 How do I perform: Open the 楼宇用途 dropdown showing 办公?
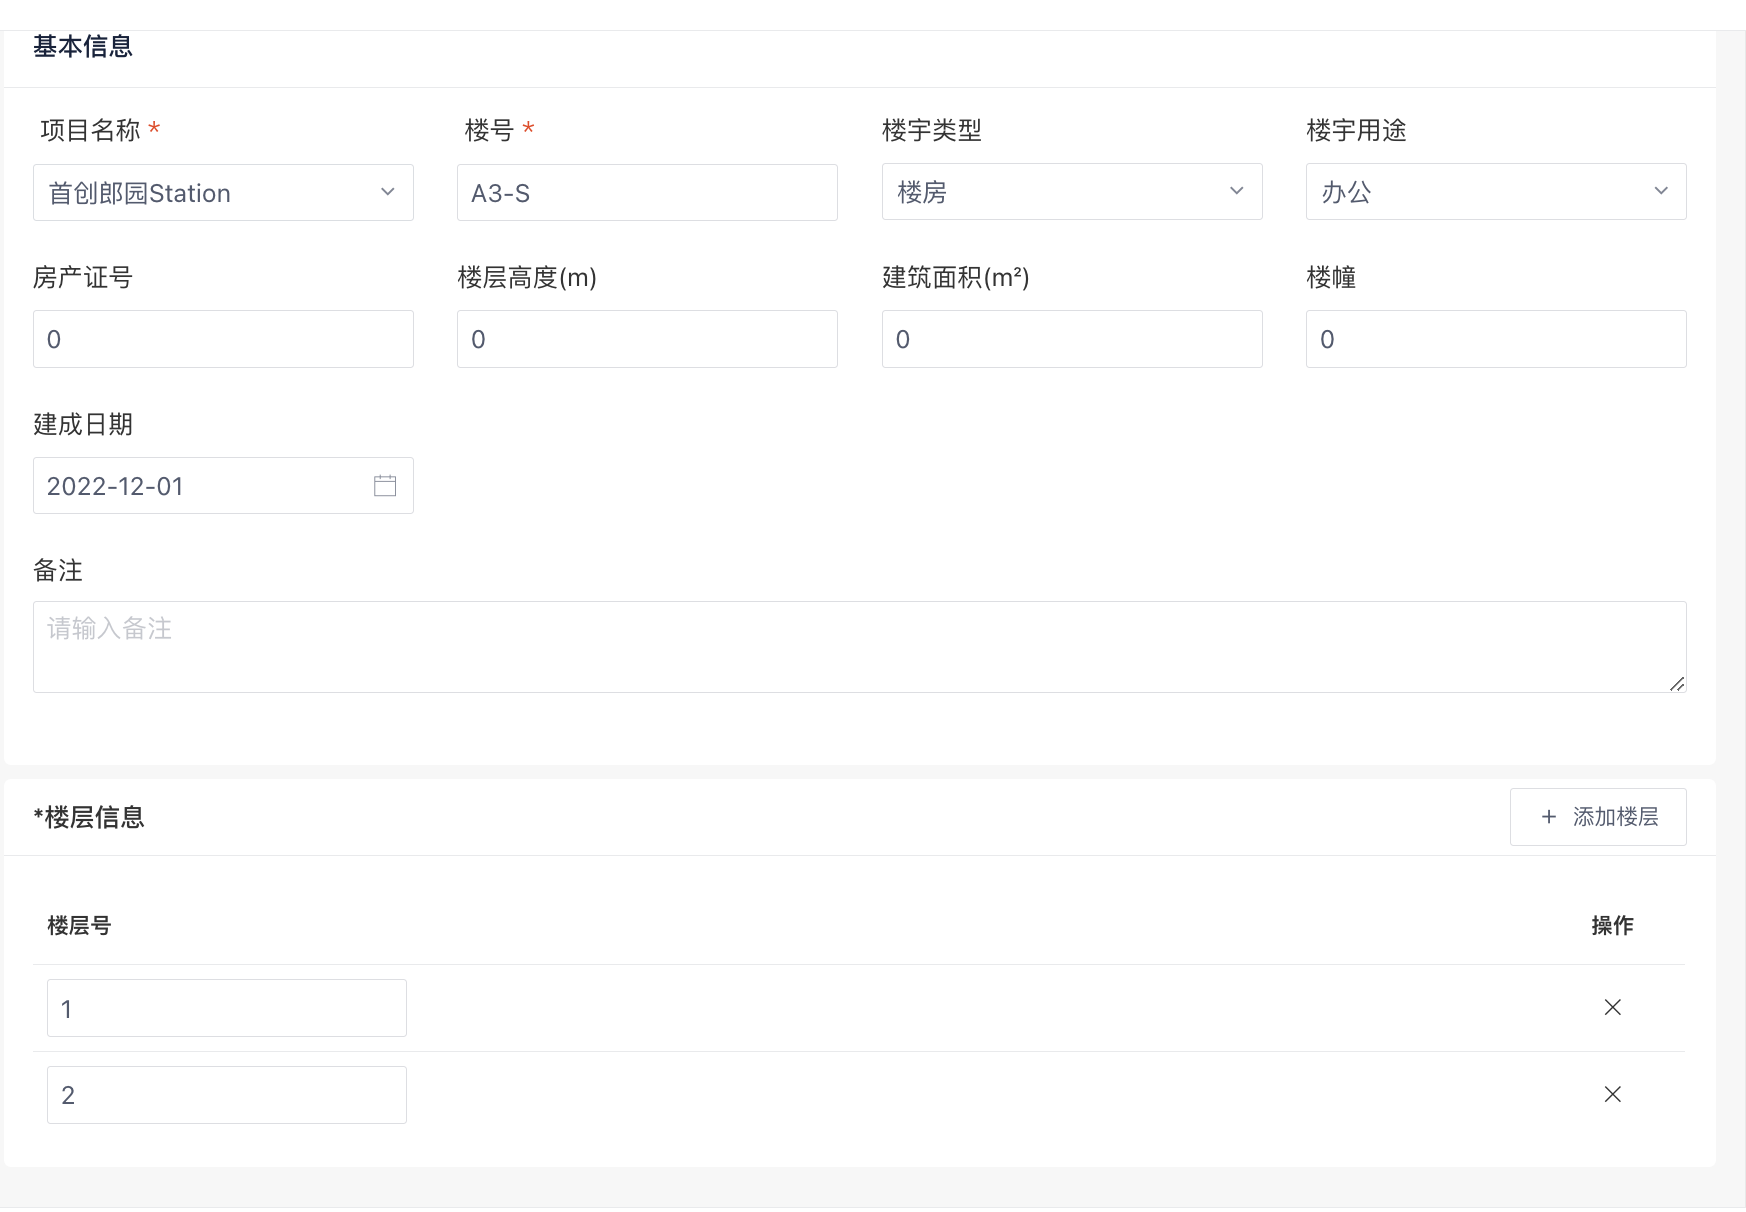[x=1495, y=192]
